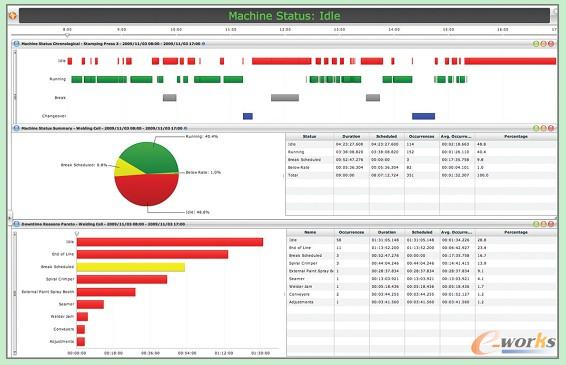Sort Pareto table by Duration column
566x365 pixels.
coord(387,232)
